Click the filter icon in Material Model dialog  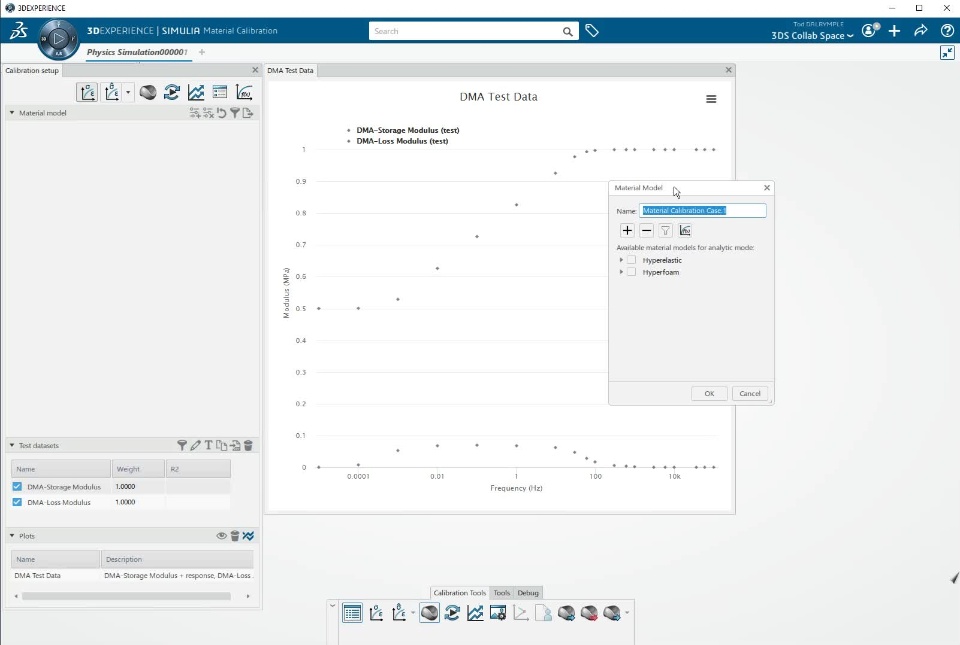pos(666,231)
